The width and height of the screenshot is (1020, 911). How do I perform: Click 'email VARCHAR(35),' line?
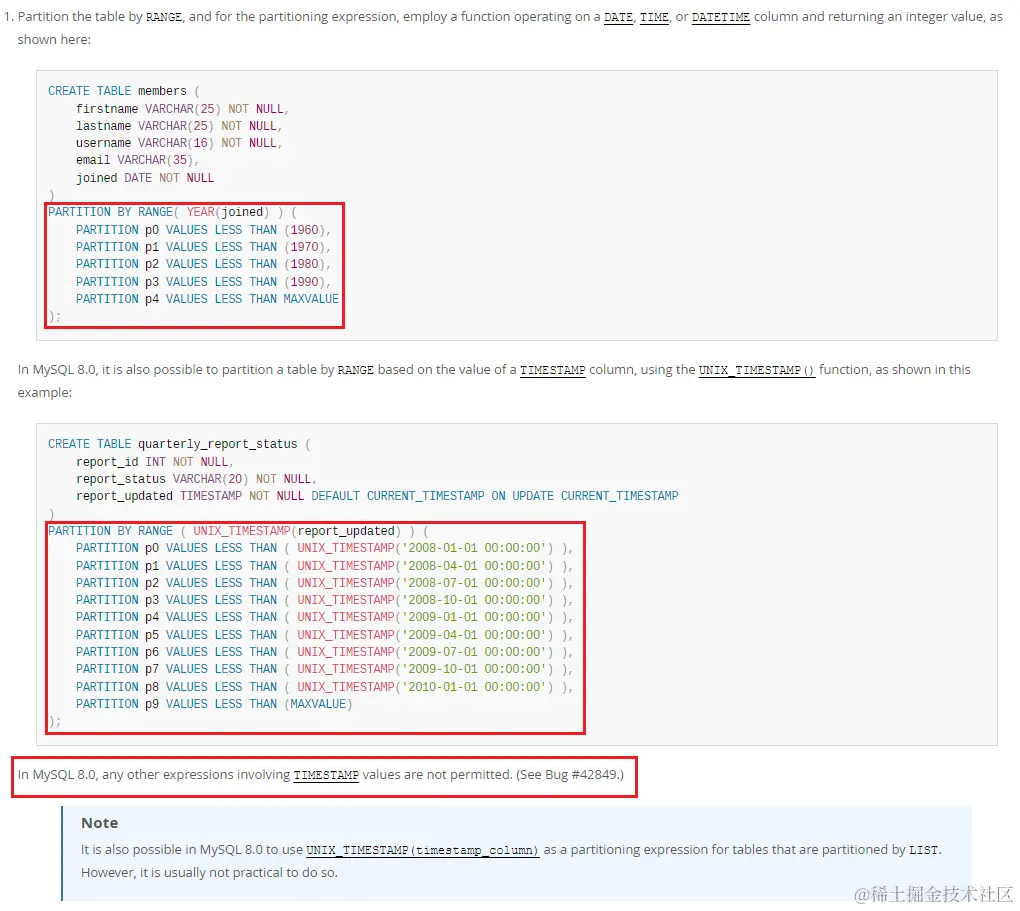pos(137,160)
